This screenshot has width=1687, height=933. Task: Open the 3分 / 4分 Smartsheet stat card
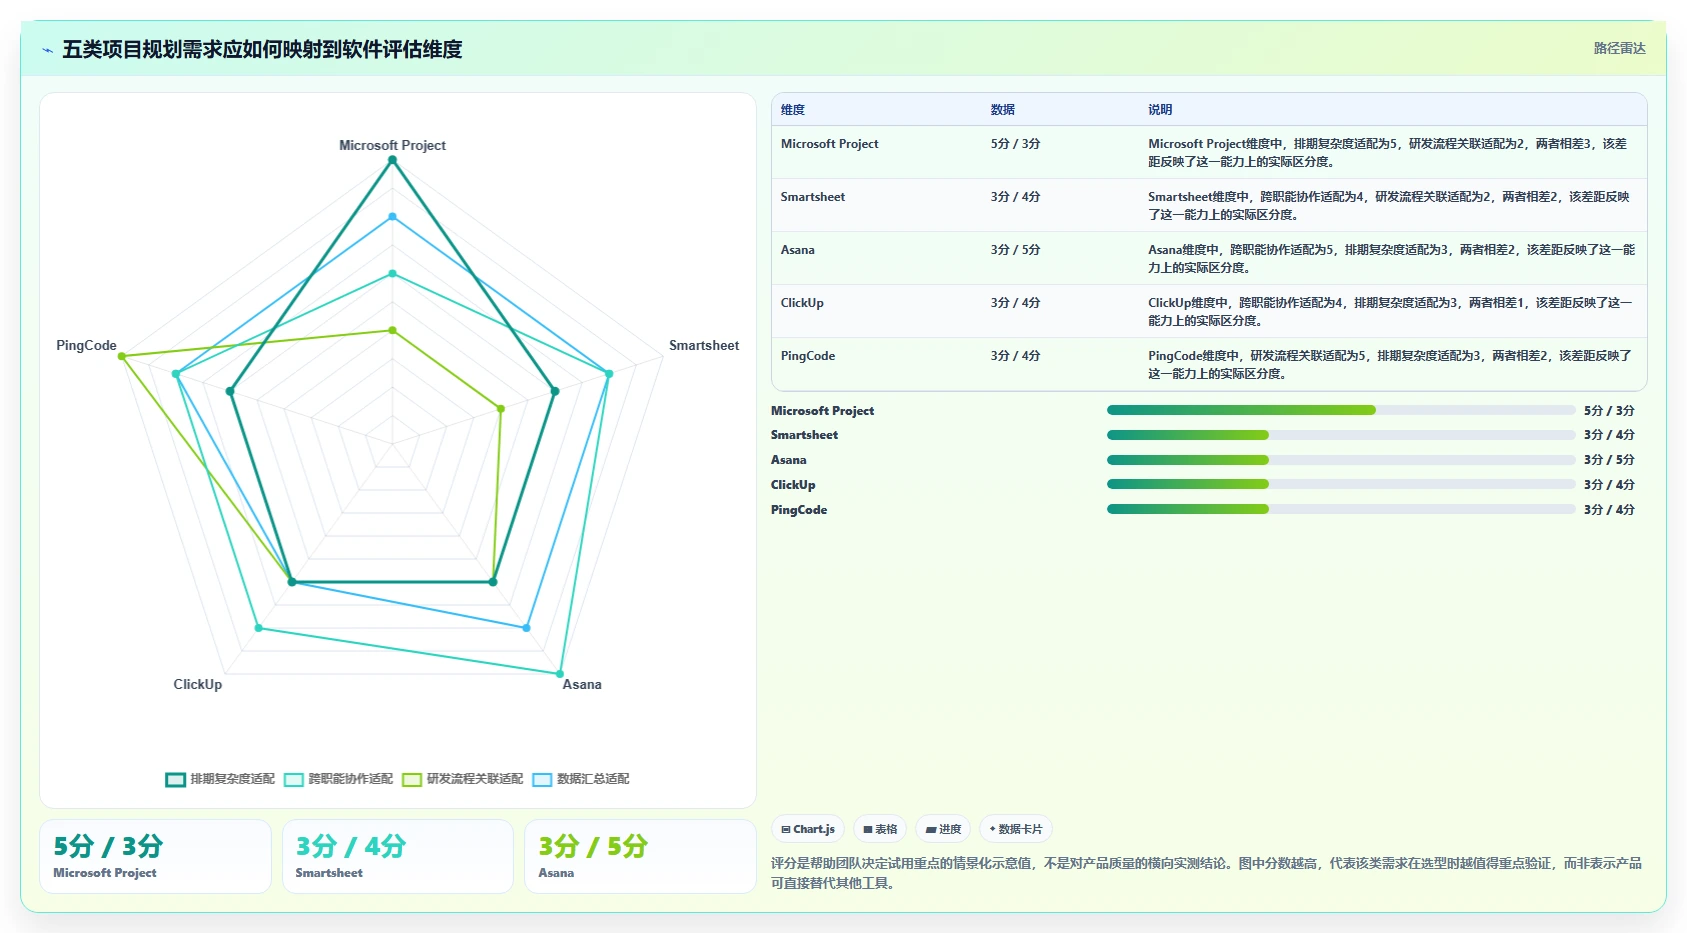(x=398, y=856)
